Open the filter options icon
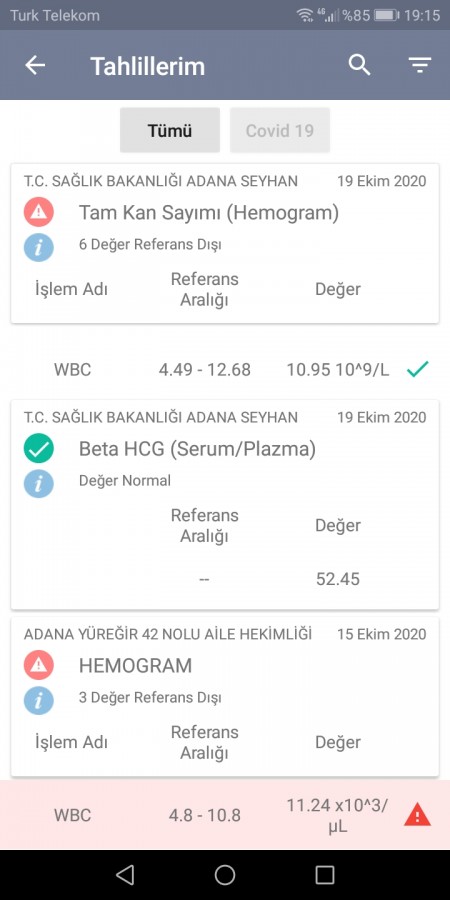Viewport: 450px width, 900px height. point(420,65)
